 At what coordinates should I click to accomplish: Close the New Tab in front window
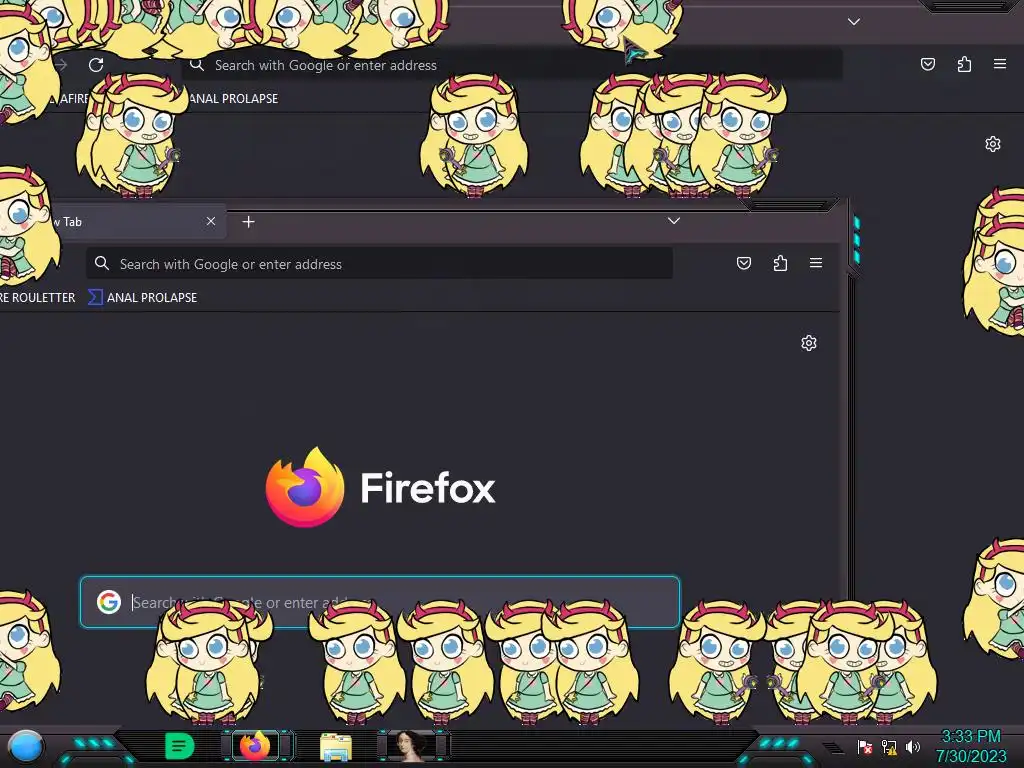click(x=211, y=221)
